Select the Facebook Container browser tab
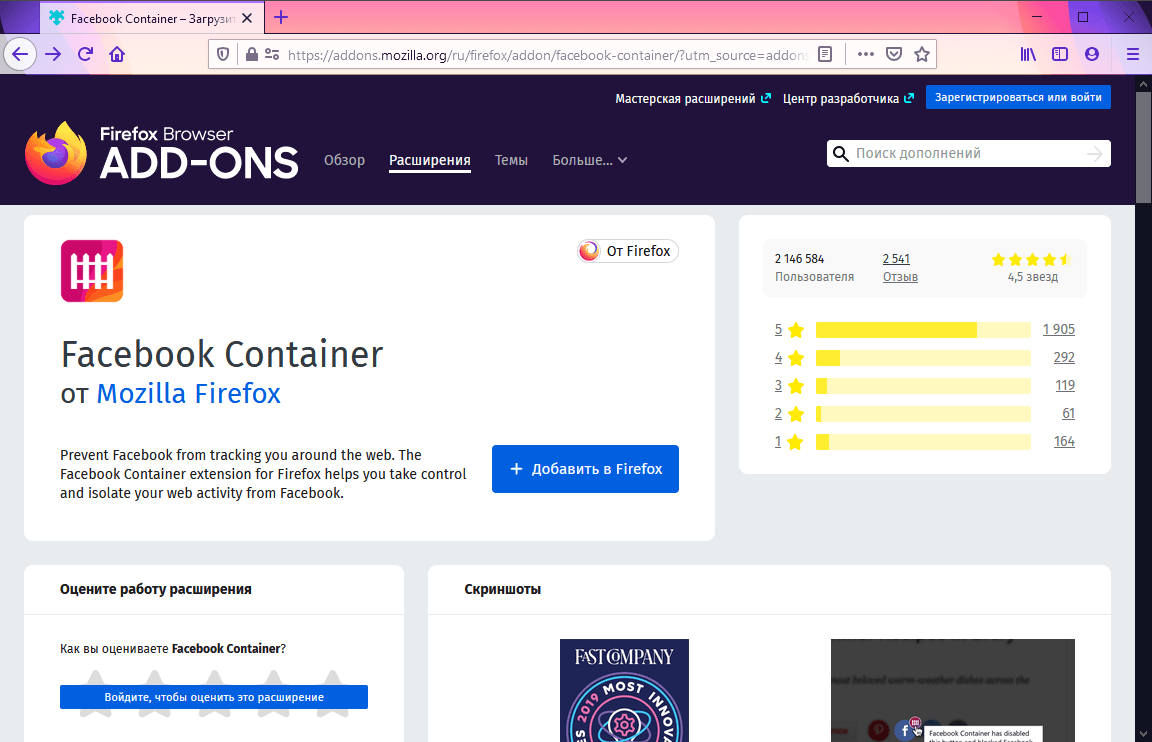1152x742 pixels. tap(152, 18)
